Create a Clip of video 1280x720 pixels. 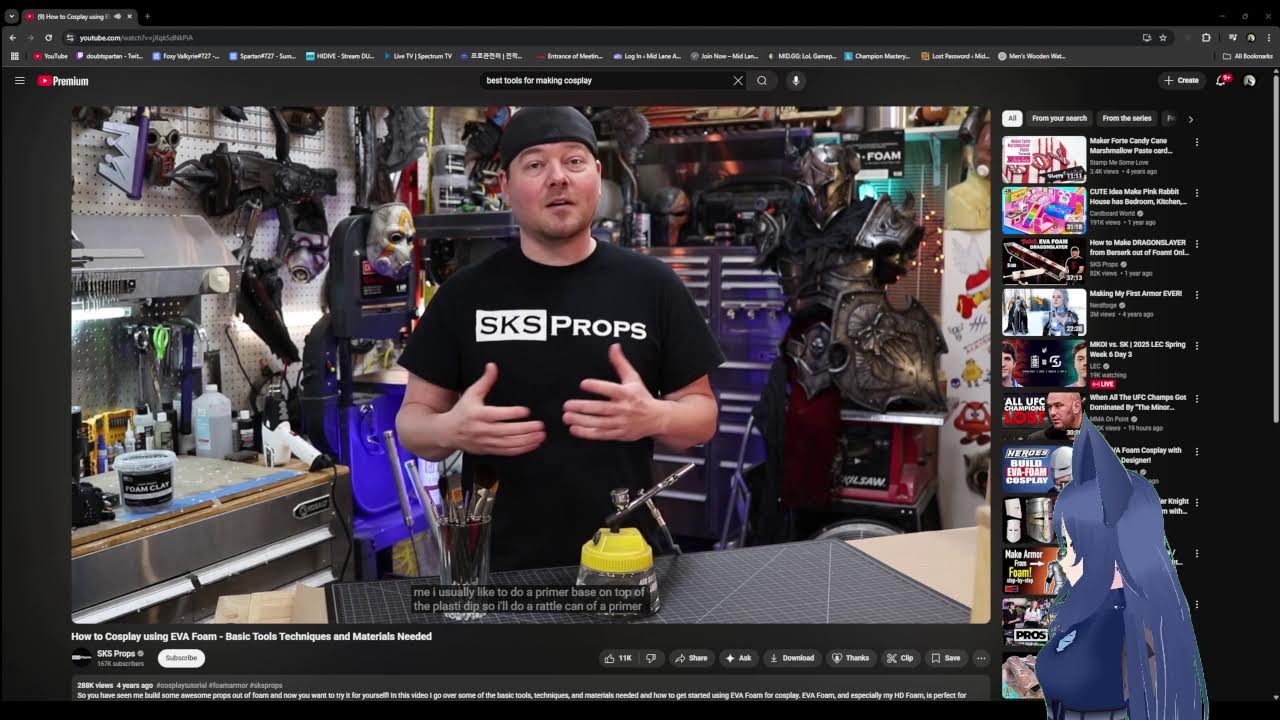pyautogui.click(x=900, y=658)
